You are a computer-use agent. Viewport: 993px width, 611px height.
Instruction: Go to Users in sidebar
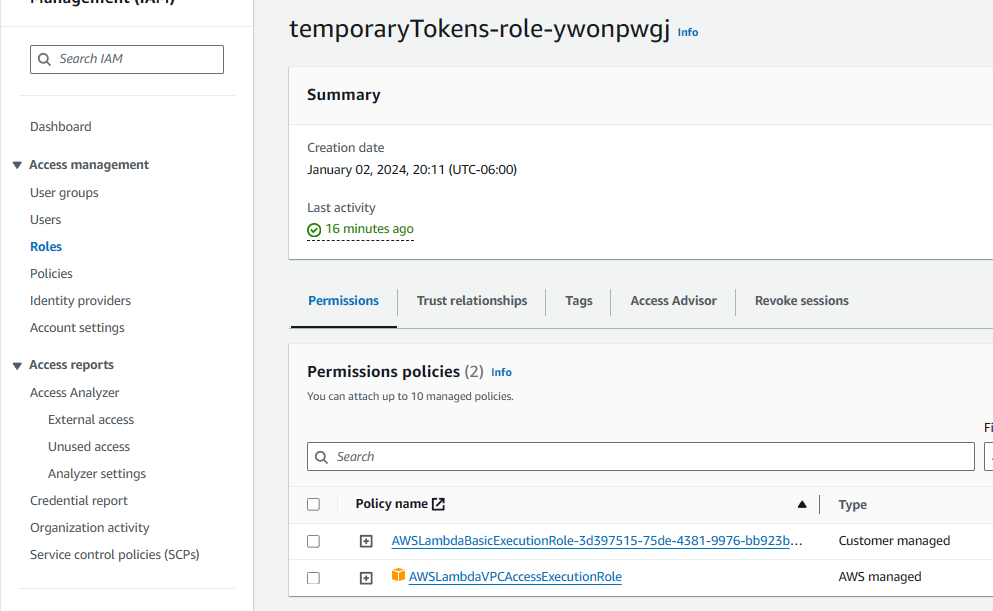coord(46,220)
